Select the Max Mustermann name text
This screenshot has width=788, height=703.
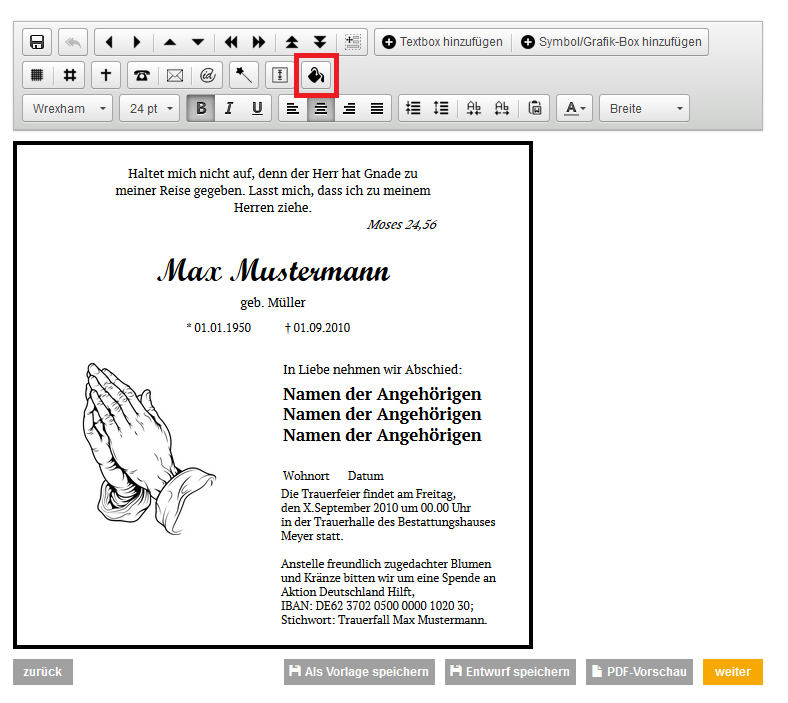click(x=273, y=271)
